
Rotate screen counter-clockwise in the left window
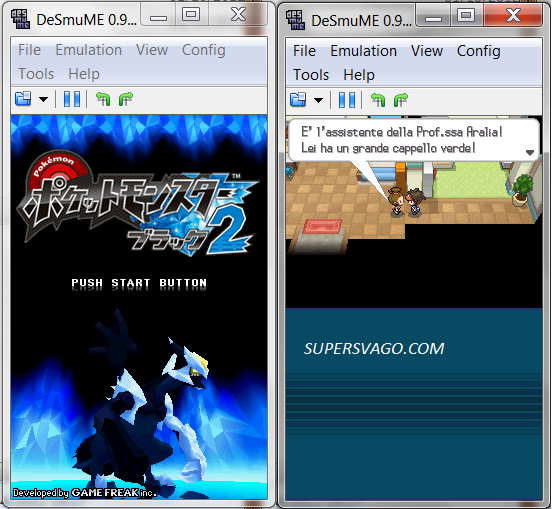(103, 99)
